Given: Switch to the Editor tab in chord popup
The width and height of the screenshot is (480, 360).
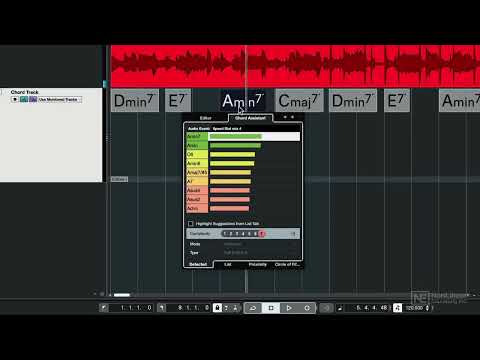Looking at the screenshot, I should coord(205,118).
